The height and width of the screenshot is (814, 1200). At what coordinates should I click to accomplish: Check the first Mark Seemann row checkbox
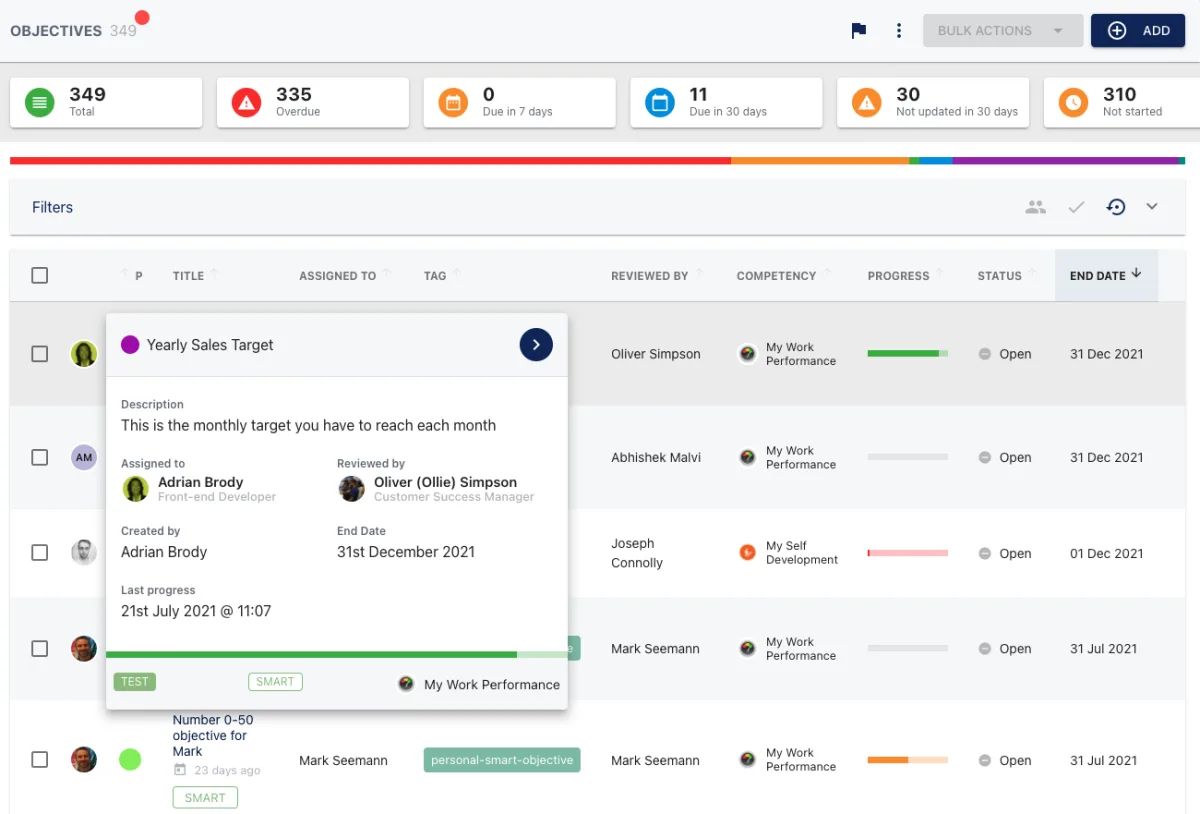[x=40, y=648]
